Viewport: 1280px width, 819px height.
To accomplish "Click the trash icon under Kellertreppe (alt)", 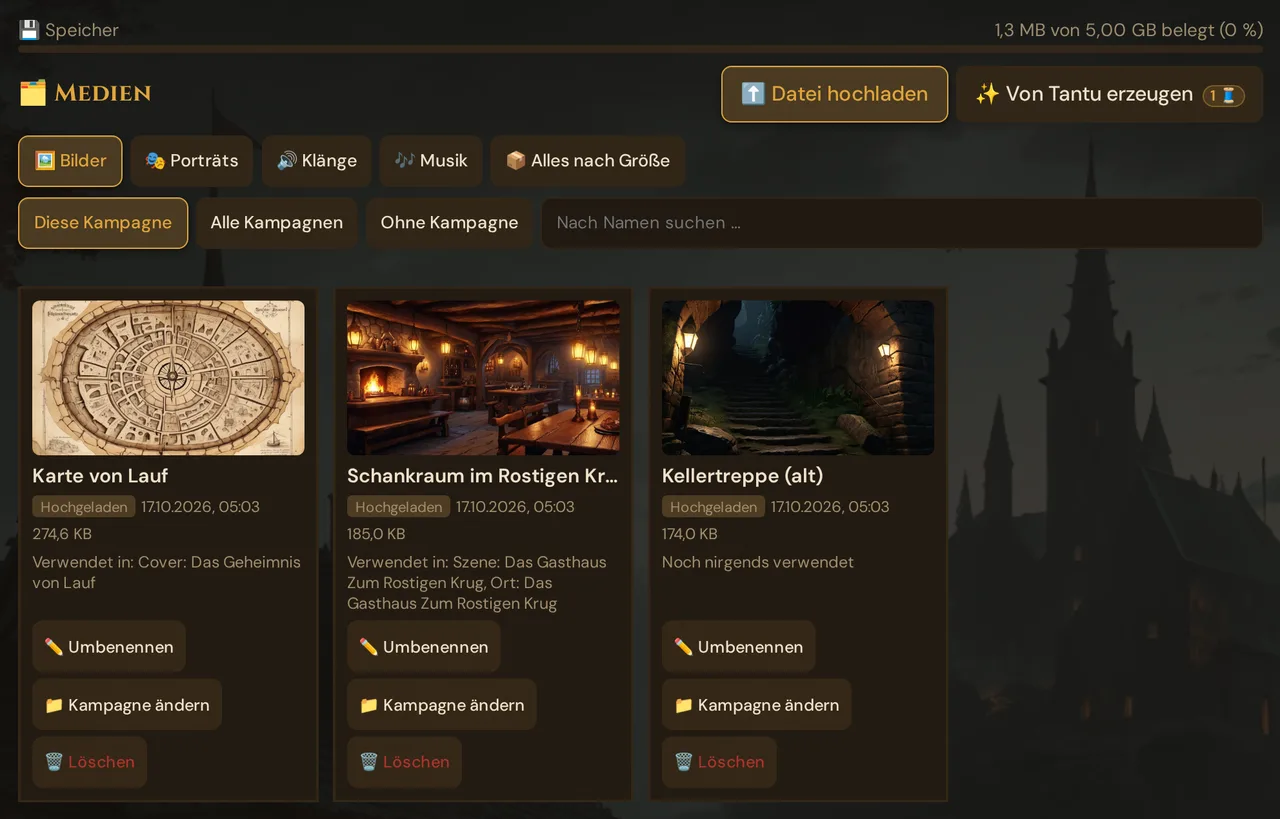I will point(684,762).
